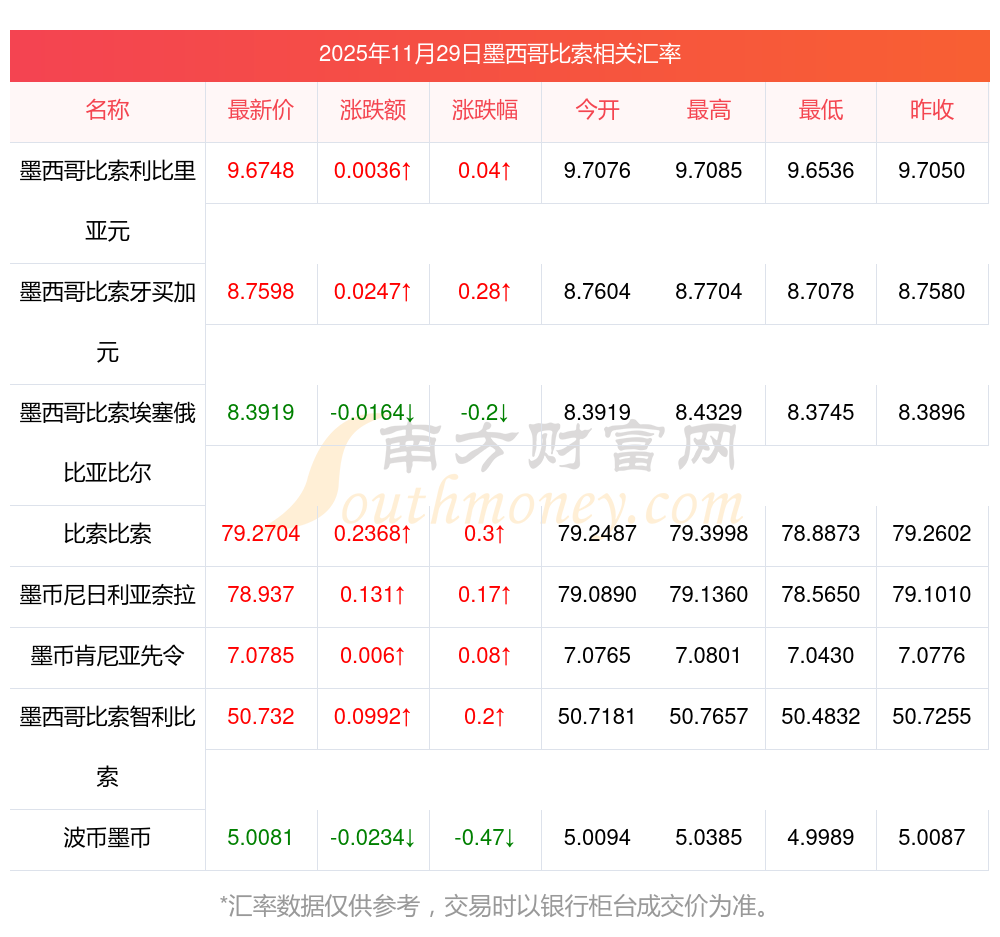1000x937 pixels.
Task: Click the 最低 column header
Action: click(821, 111)
